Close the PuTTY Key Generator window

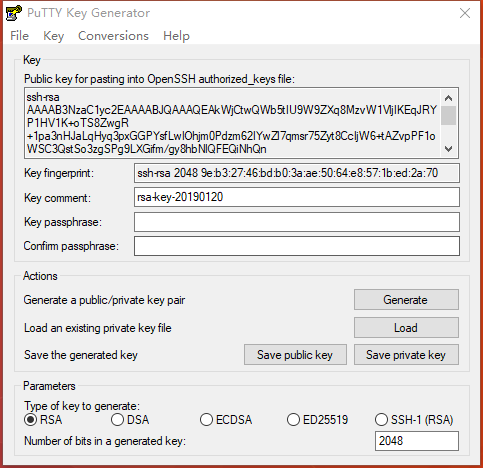465,13
